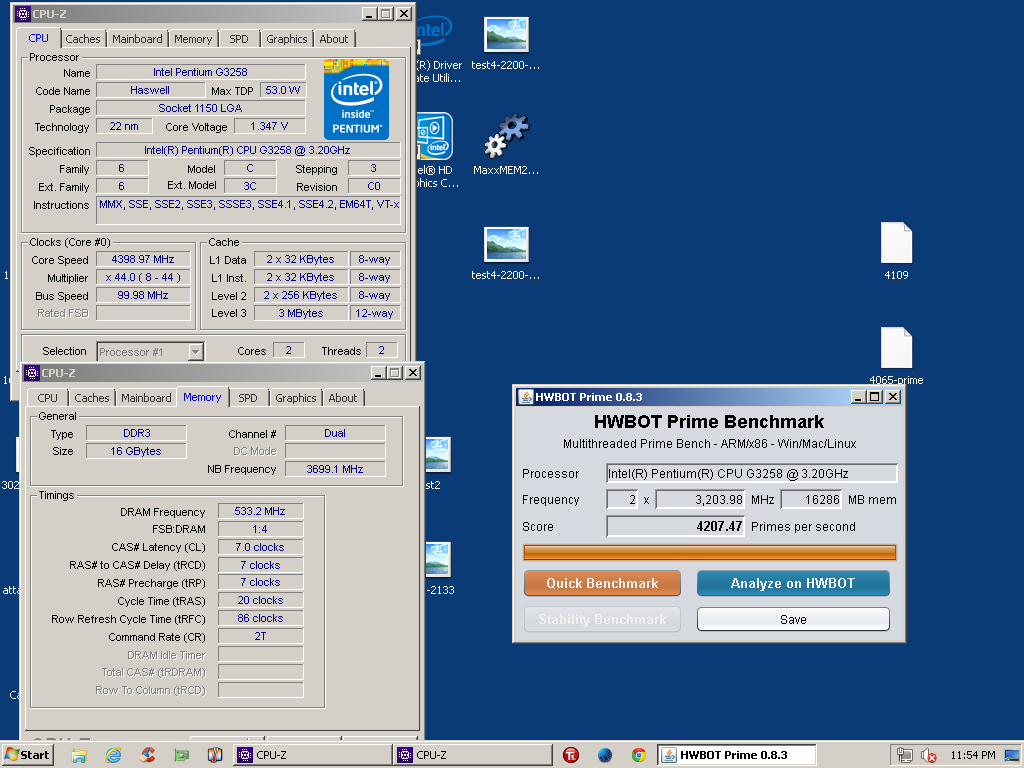This screenshot has width=1024, height=768.
Task: Click the blue globe taskbar icon
Action: (x=605, y=755)
